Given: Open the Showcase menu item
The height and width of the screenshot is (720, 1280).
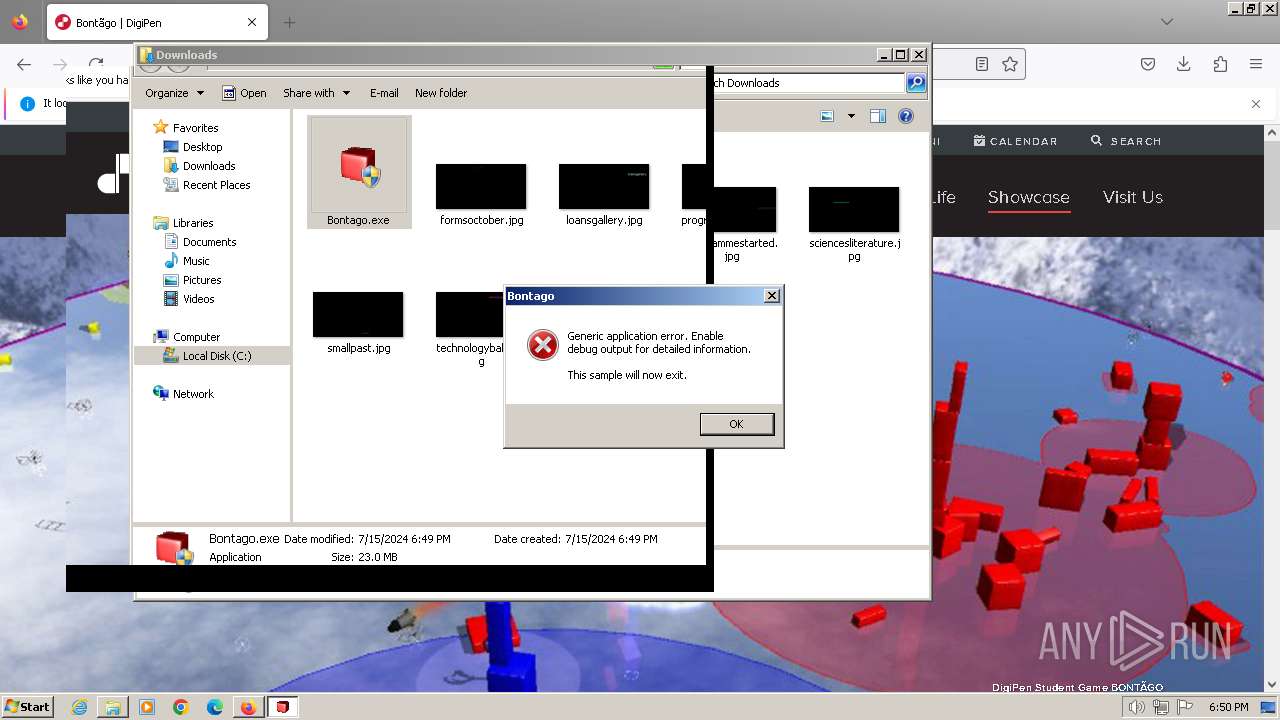Looking at the screenshot, I should pos(1029,197).
